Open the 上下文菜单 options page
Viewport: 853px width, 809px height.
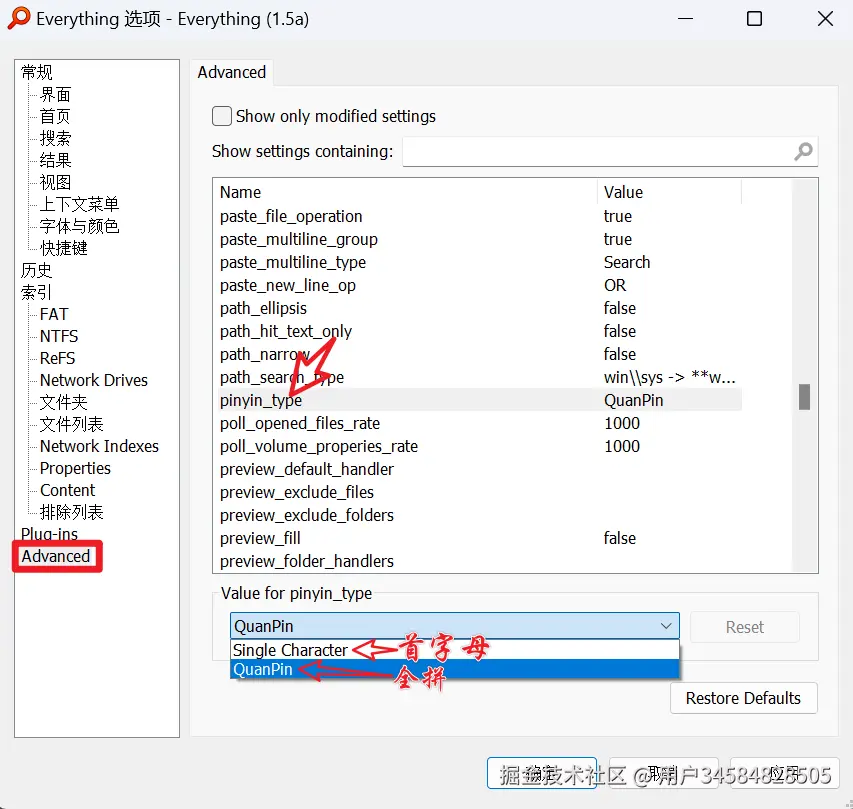(x=79, y=204)
